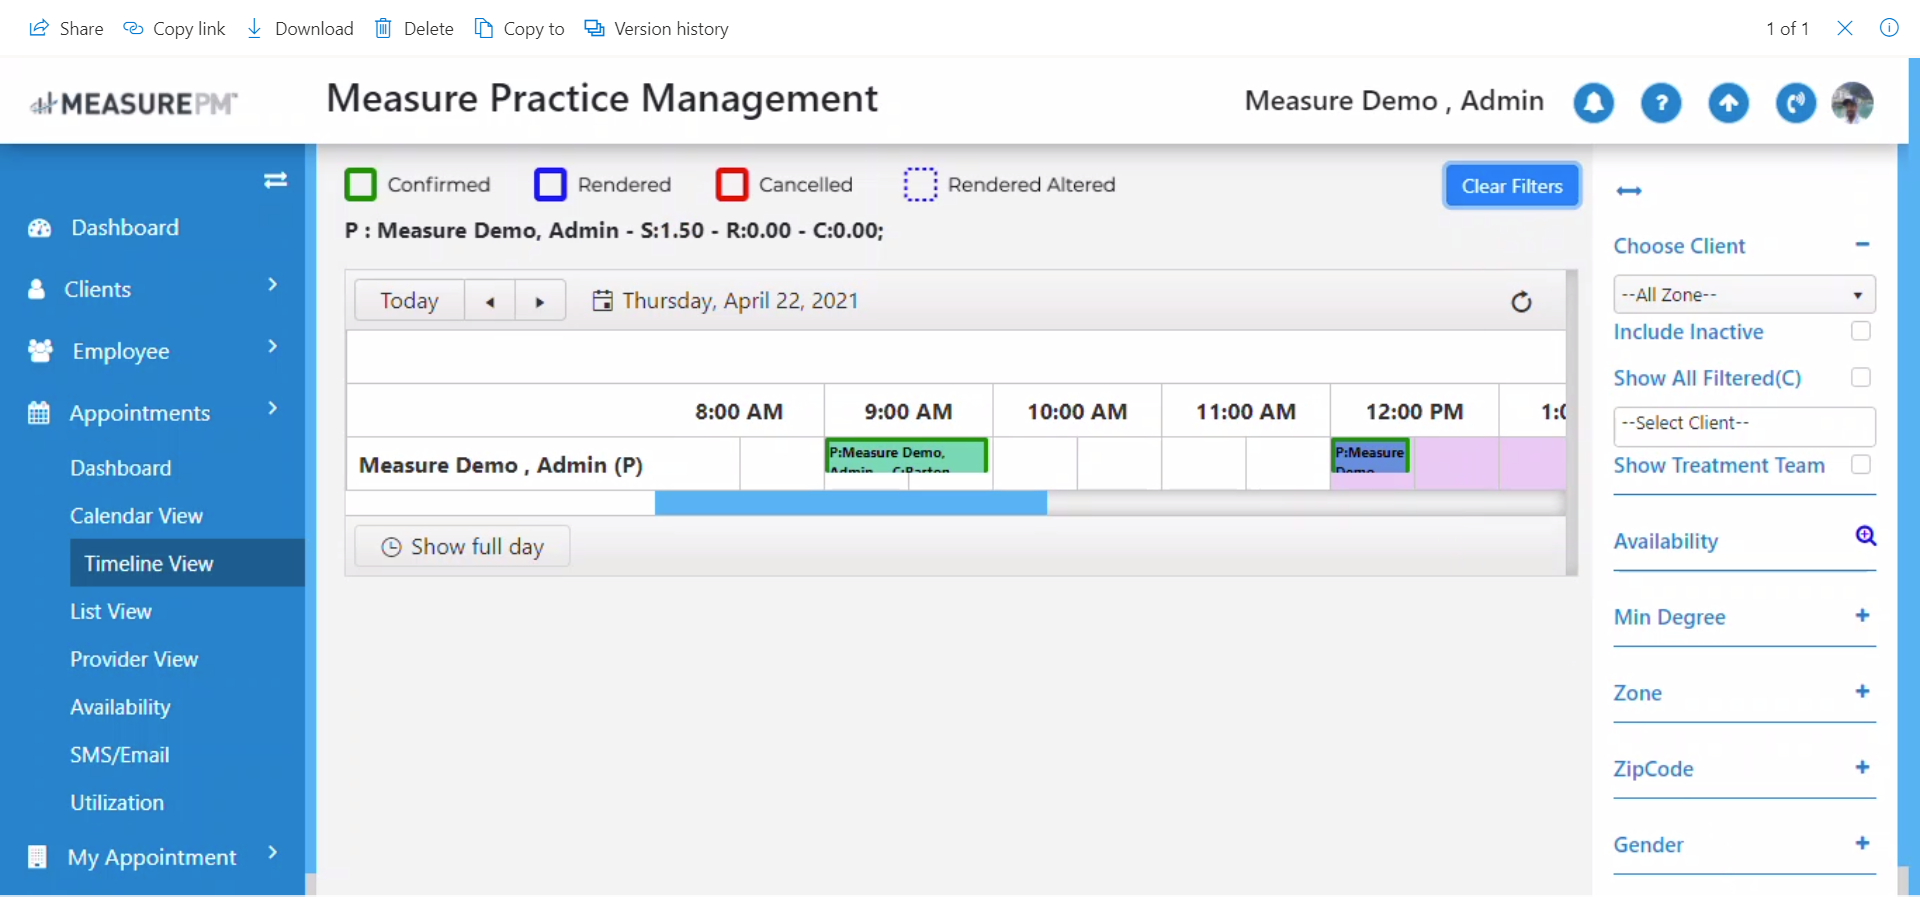
Task: Open List View in the sidebar
Action: click(x=110, y=612)
